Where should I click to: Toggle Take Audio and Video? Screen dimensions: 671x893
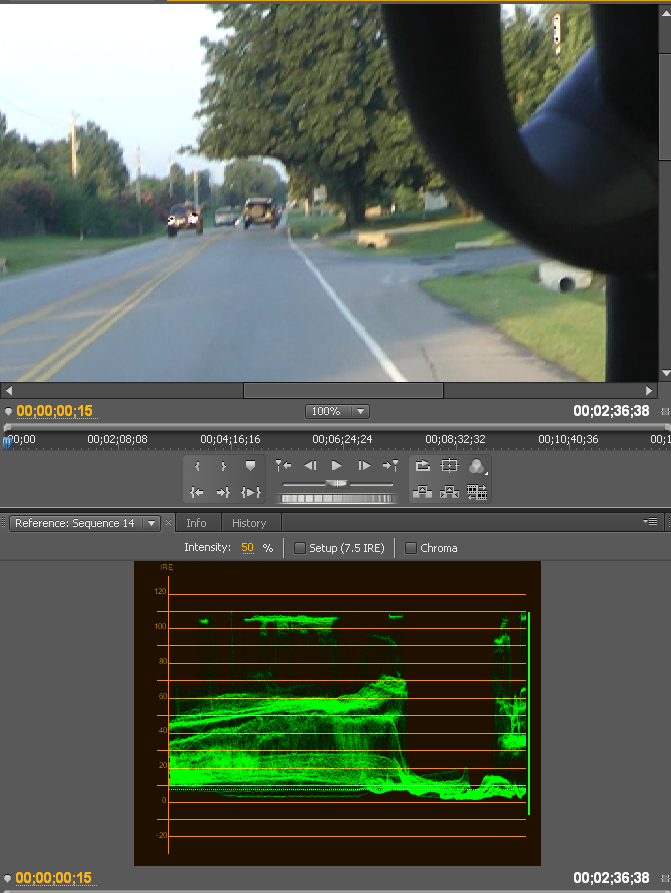tap(477, 491)
